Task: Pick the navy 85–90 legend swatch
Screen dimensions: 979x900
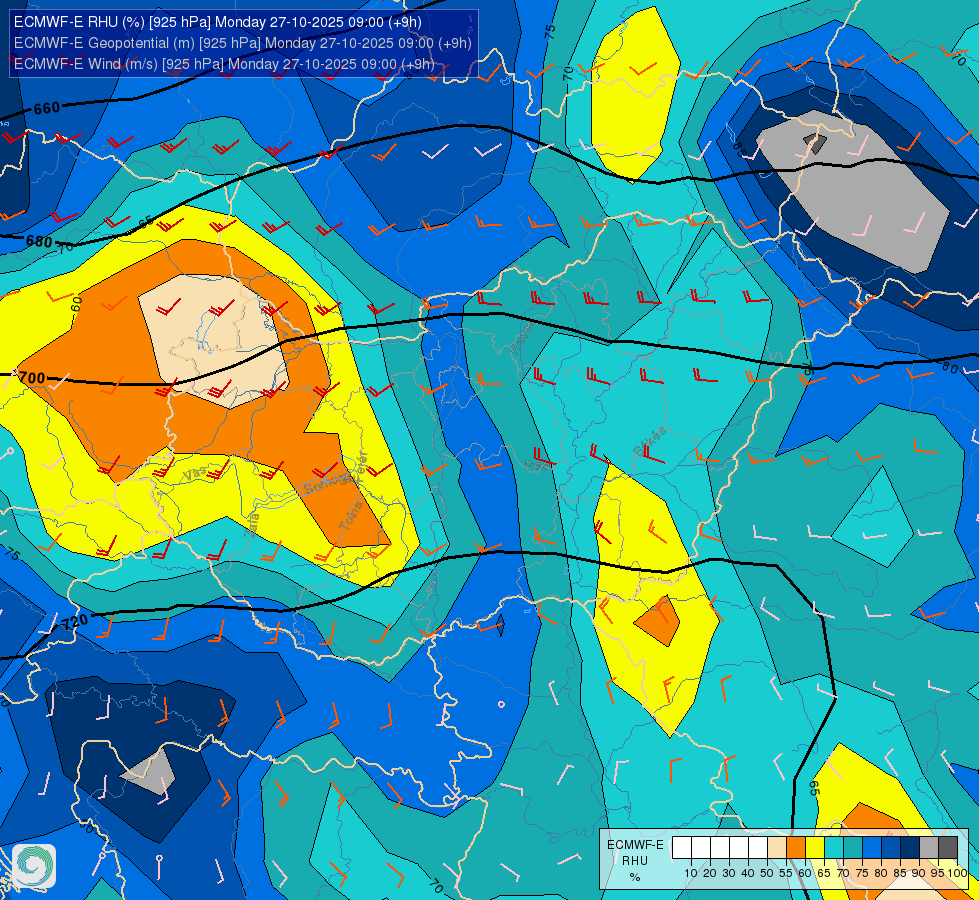Action: (910, 847)
